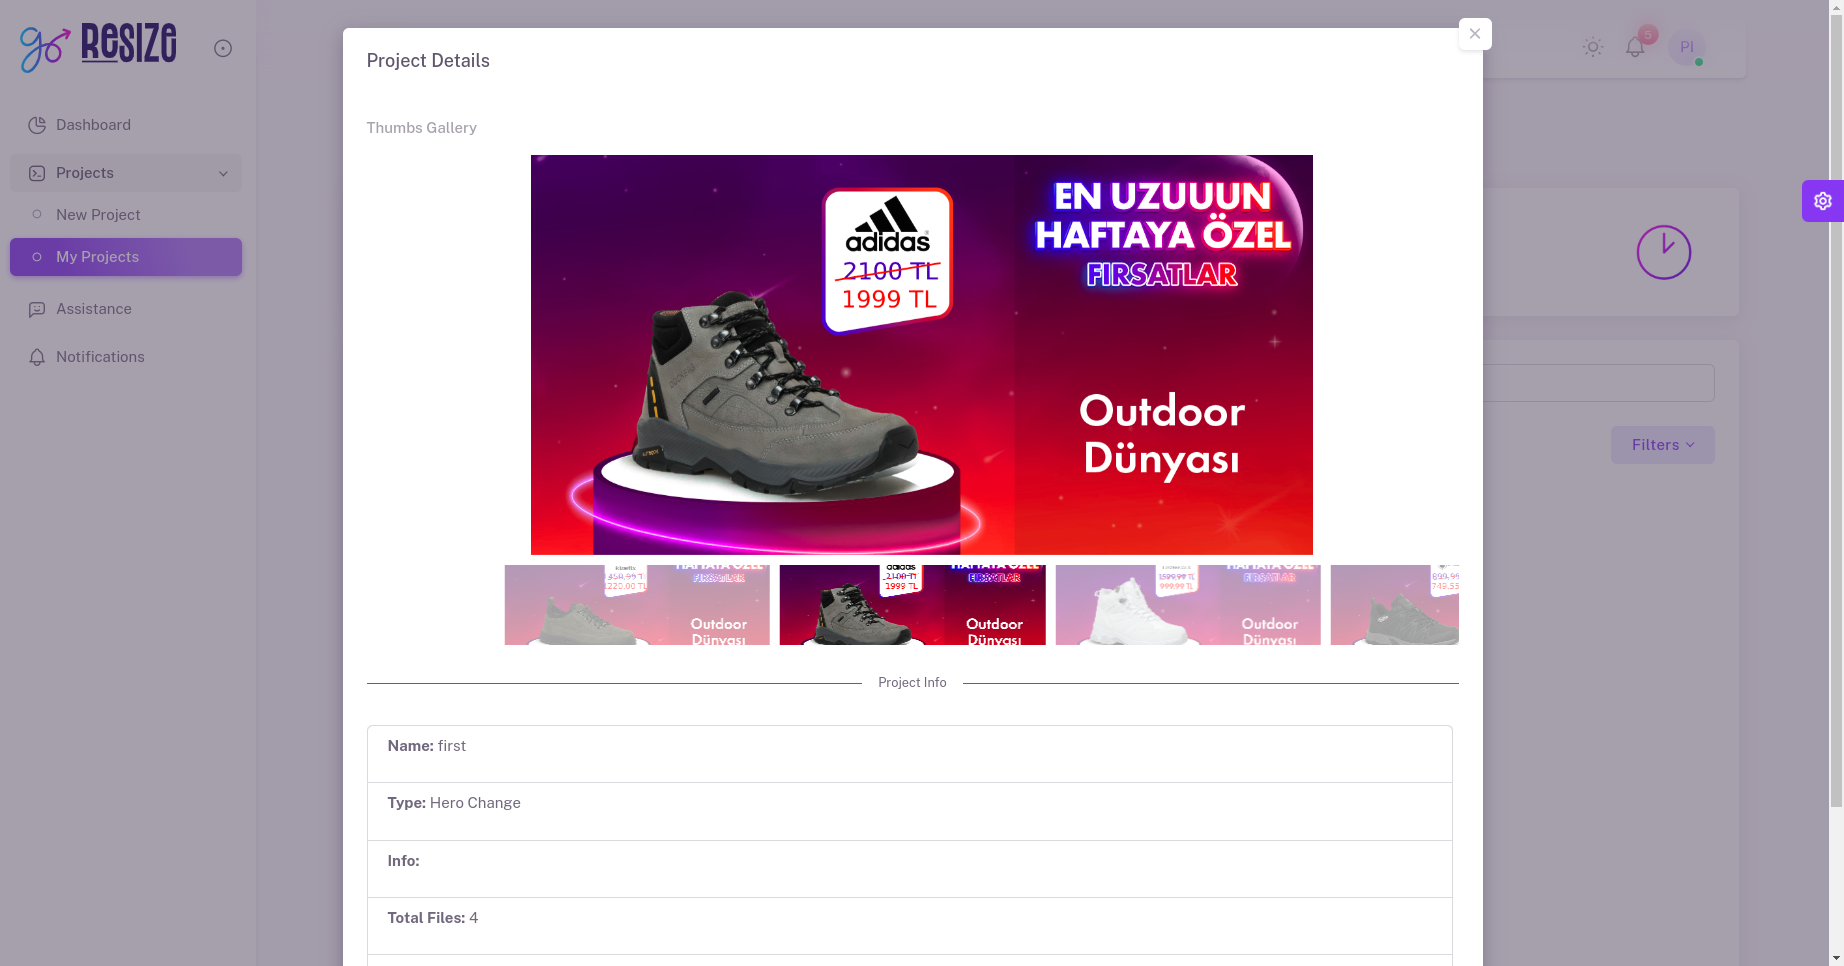Screen dimensions: 1844x966
Task: Click the 'Info:' row
Action: point(910,869)
